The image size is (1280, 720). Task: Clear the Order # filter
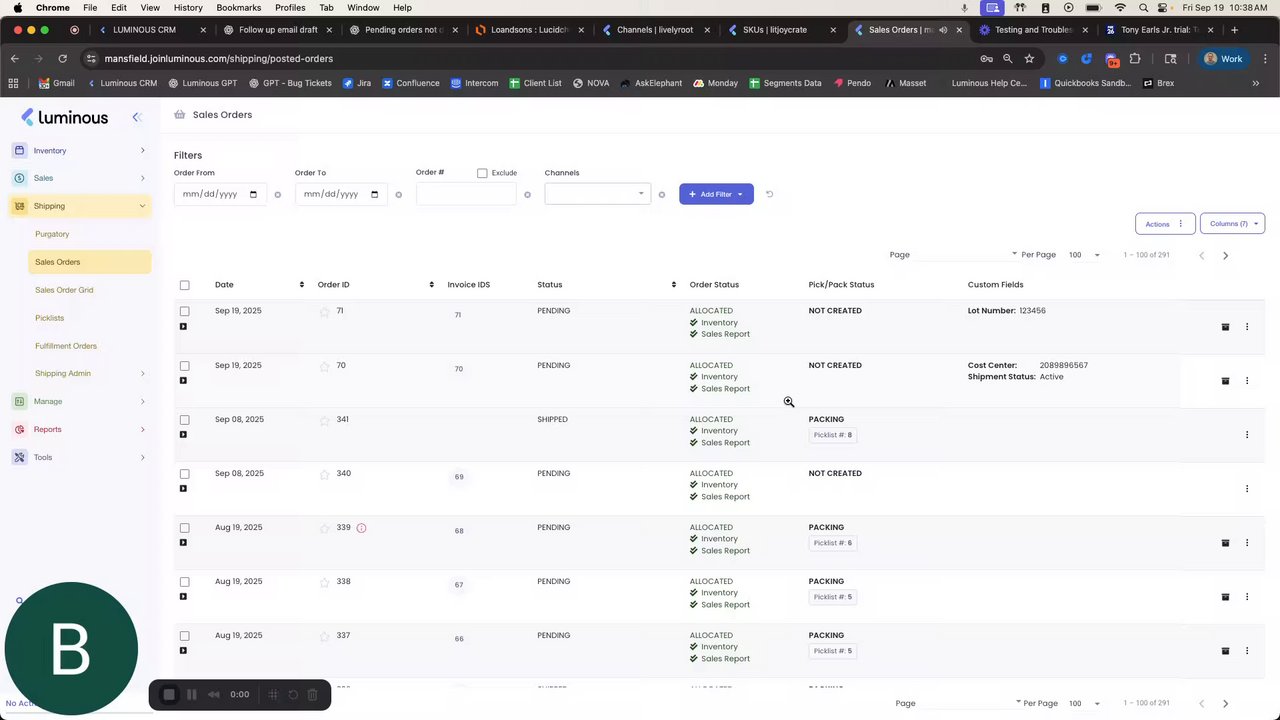tap(527, 195)
